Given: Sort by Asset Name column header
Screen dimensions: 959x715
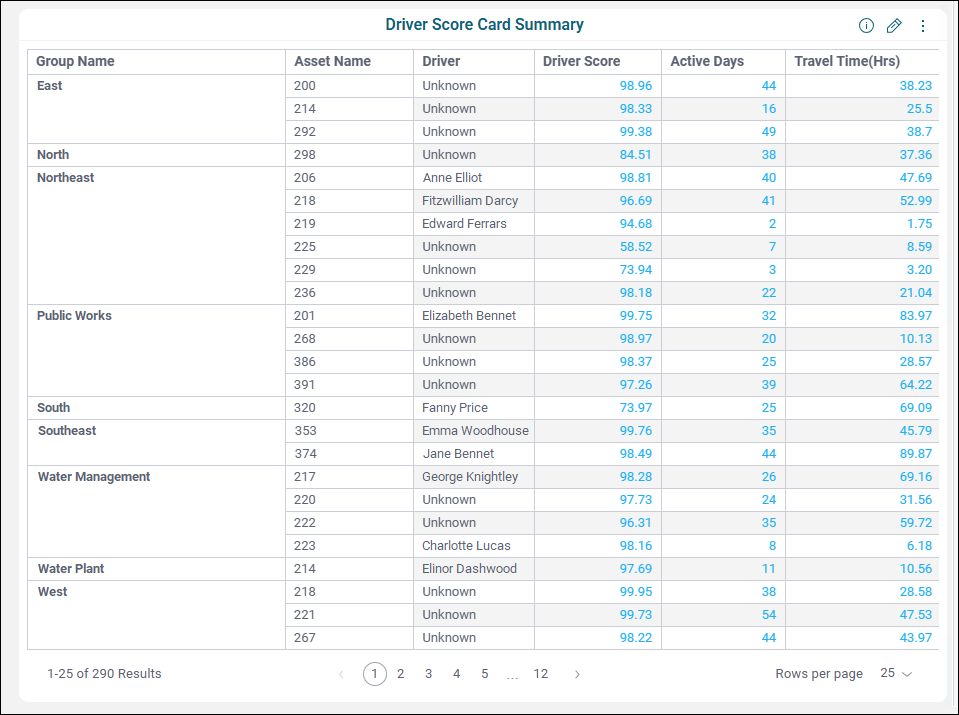Looking at the screenshot, I should coord(332,61).
